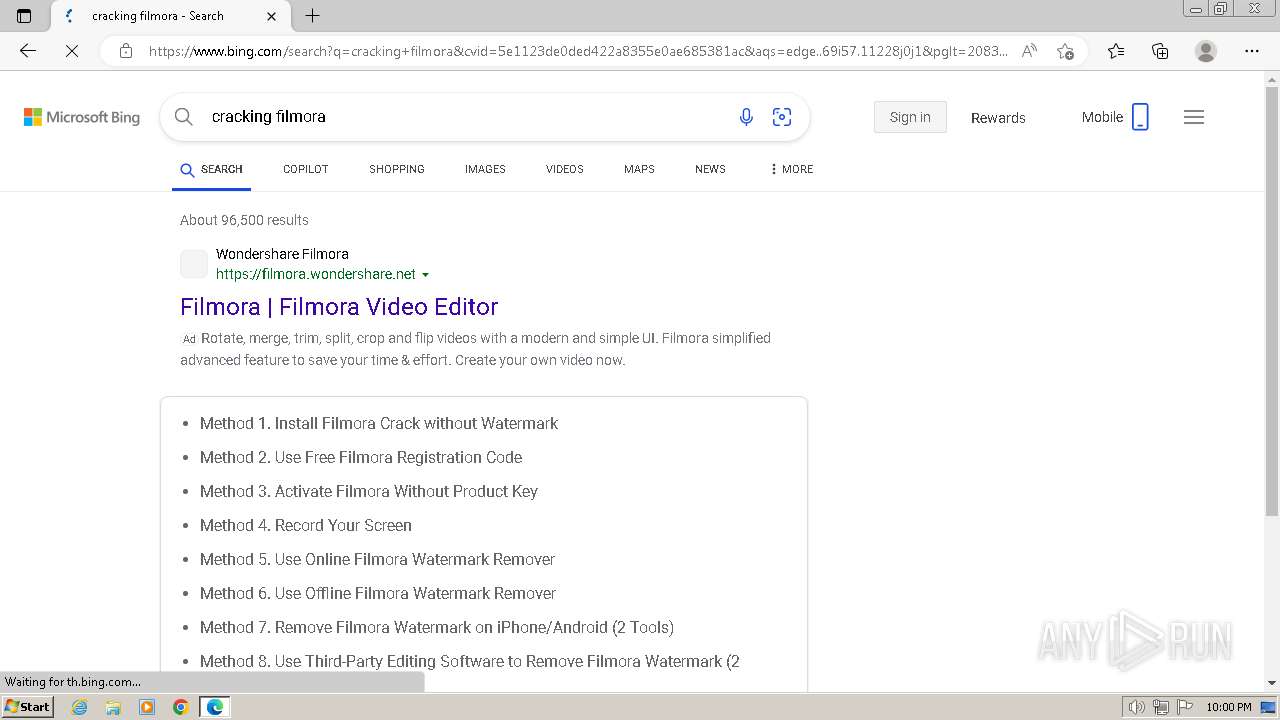Open File Explorer from the taskbar

(x=113, y=707)
